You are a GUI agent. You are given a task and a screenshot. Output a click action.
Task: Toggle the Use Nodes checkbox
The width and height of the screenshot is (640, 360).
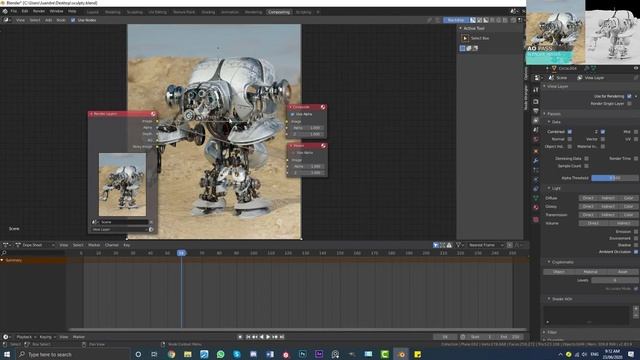tap(73, 20)
